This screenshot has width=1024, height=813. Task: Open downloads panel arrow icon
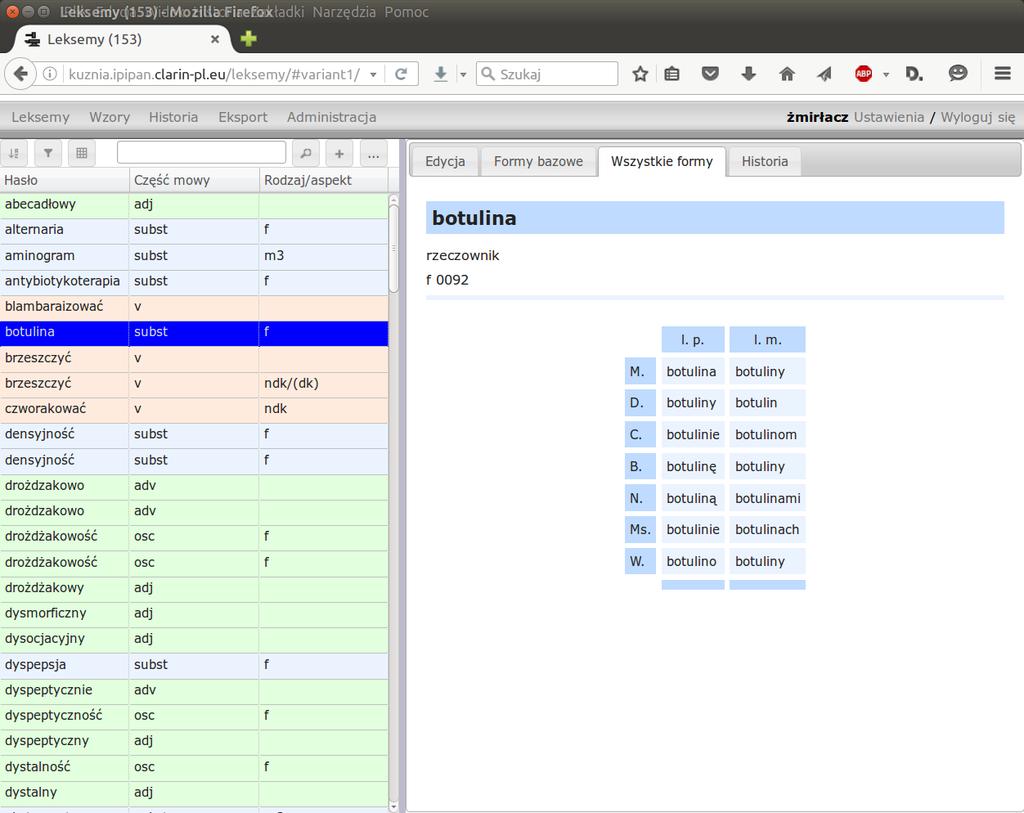click(x=748, y=74)
